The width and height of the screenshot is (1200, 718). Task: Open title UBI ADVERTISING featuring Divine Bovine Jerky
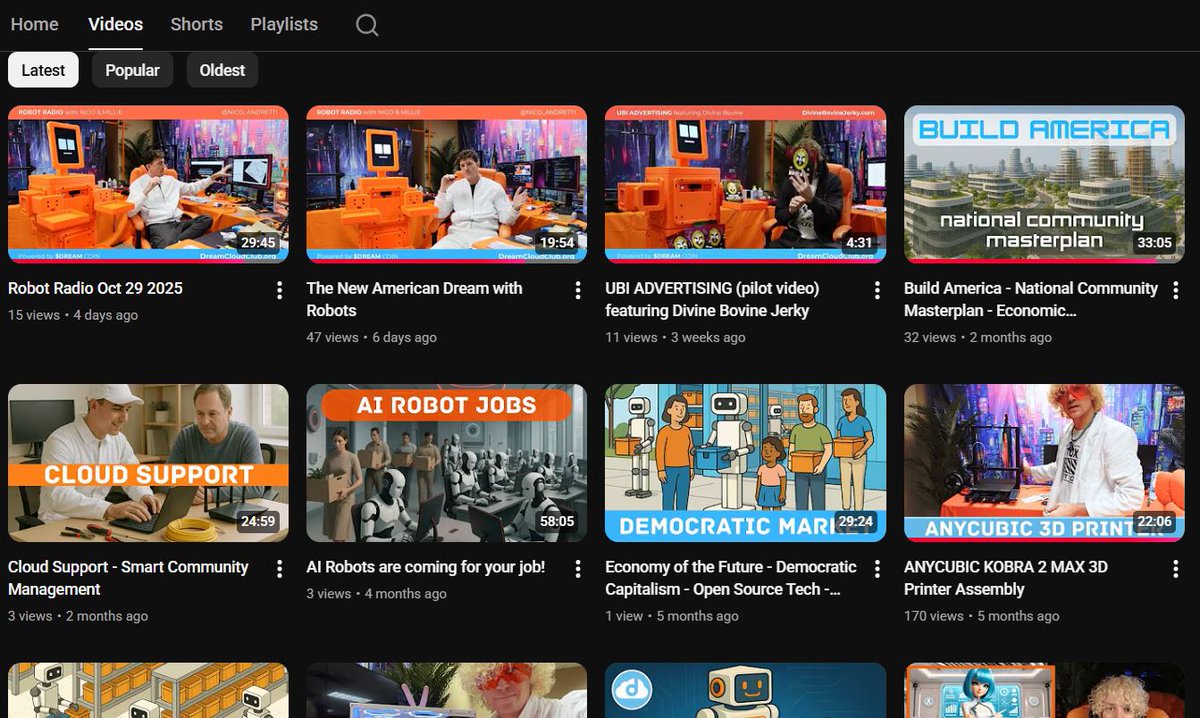(712, 299)
